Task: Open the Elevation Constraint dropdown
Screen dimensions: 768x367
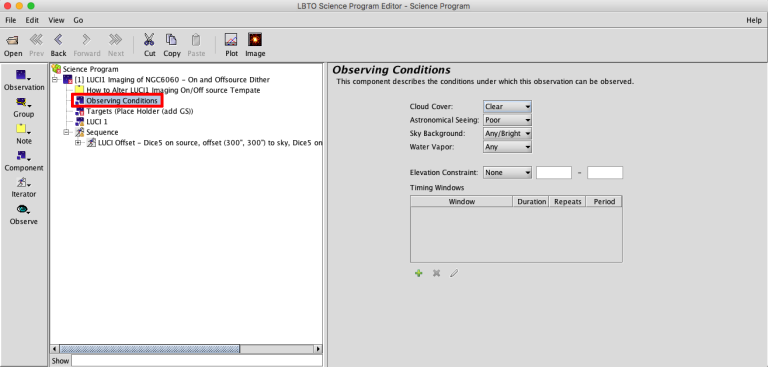Action: pos(507,172)
